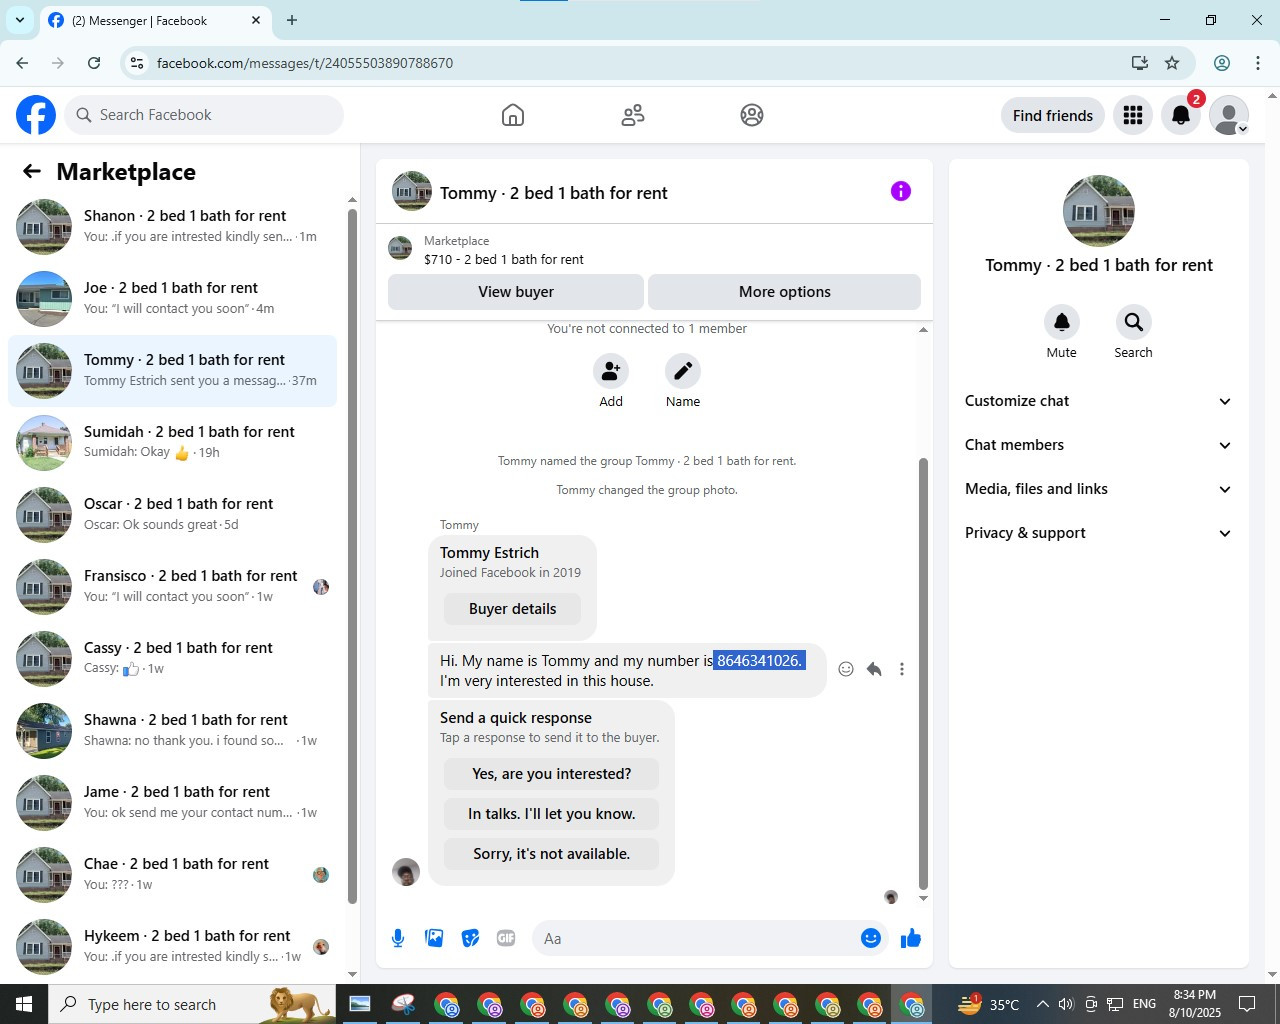Open conversation information purple icon

[x=901, y=191]
